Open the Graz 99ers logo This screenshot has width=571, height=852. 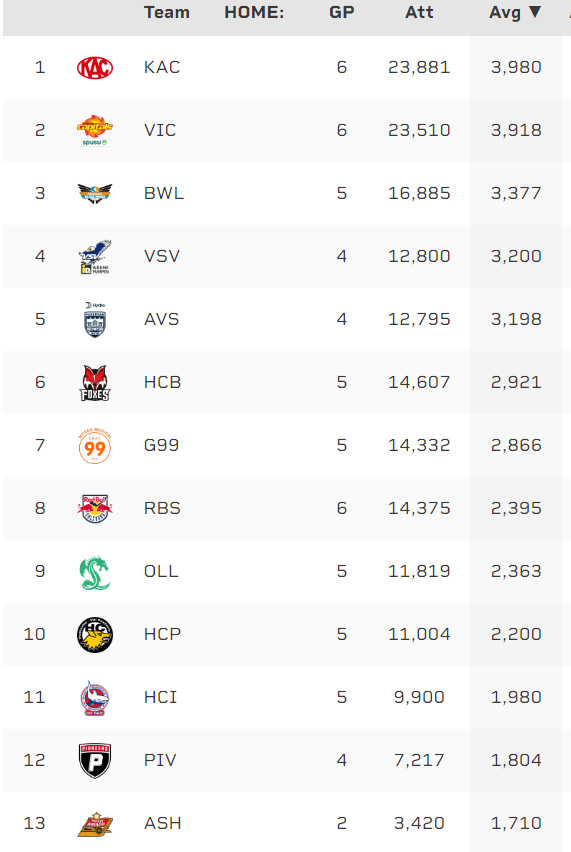pos(95,446)
